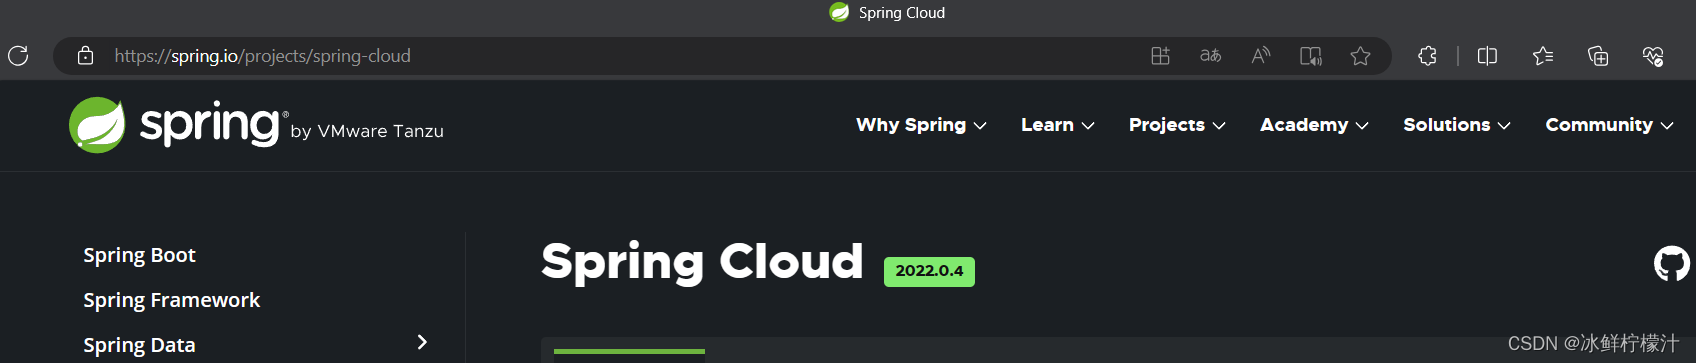Expand the Learn menu

tap(1058, 125)
